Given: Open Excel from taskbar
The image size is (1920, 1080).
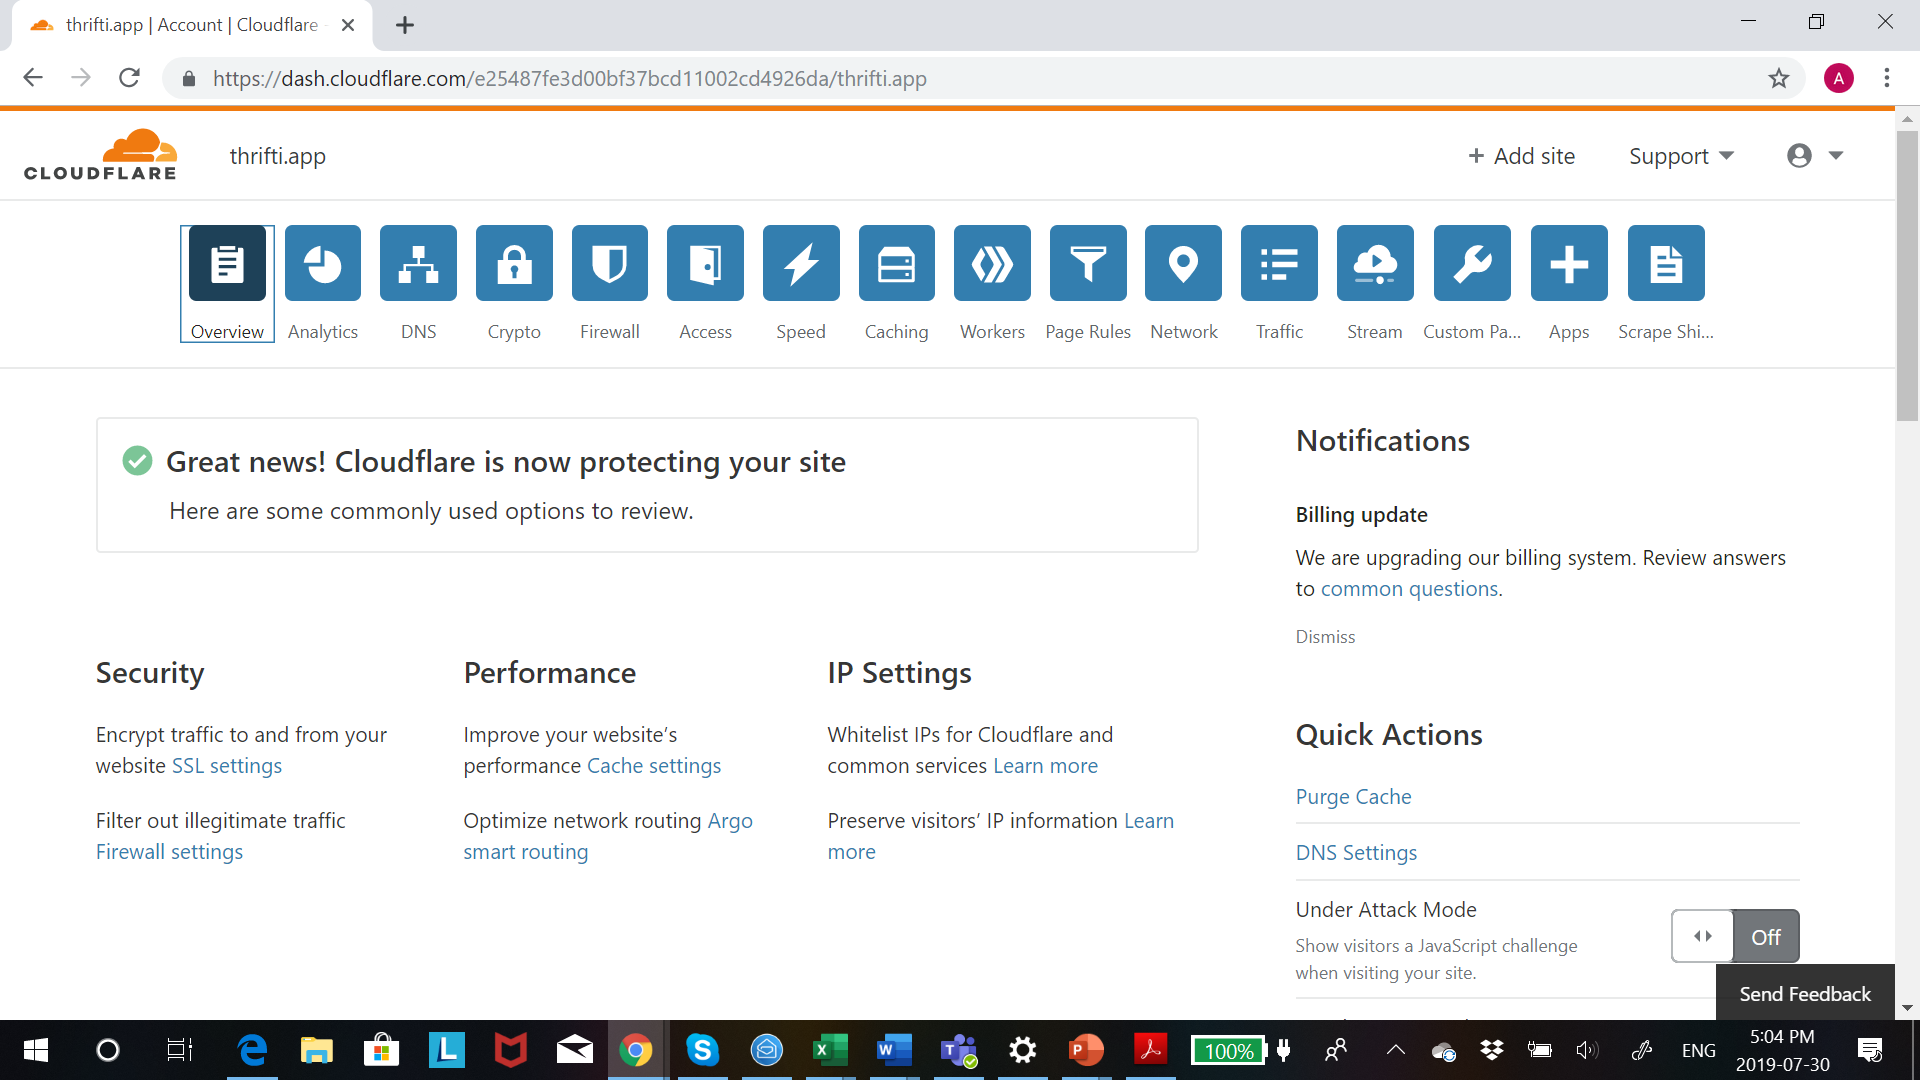Looking at the screenshot, I should (x=830, y=1050).
